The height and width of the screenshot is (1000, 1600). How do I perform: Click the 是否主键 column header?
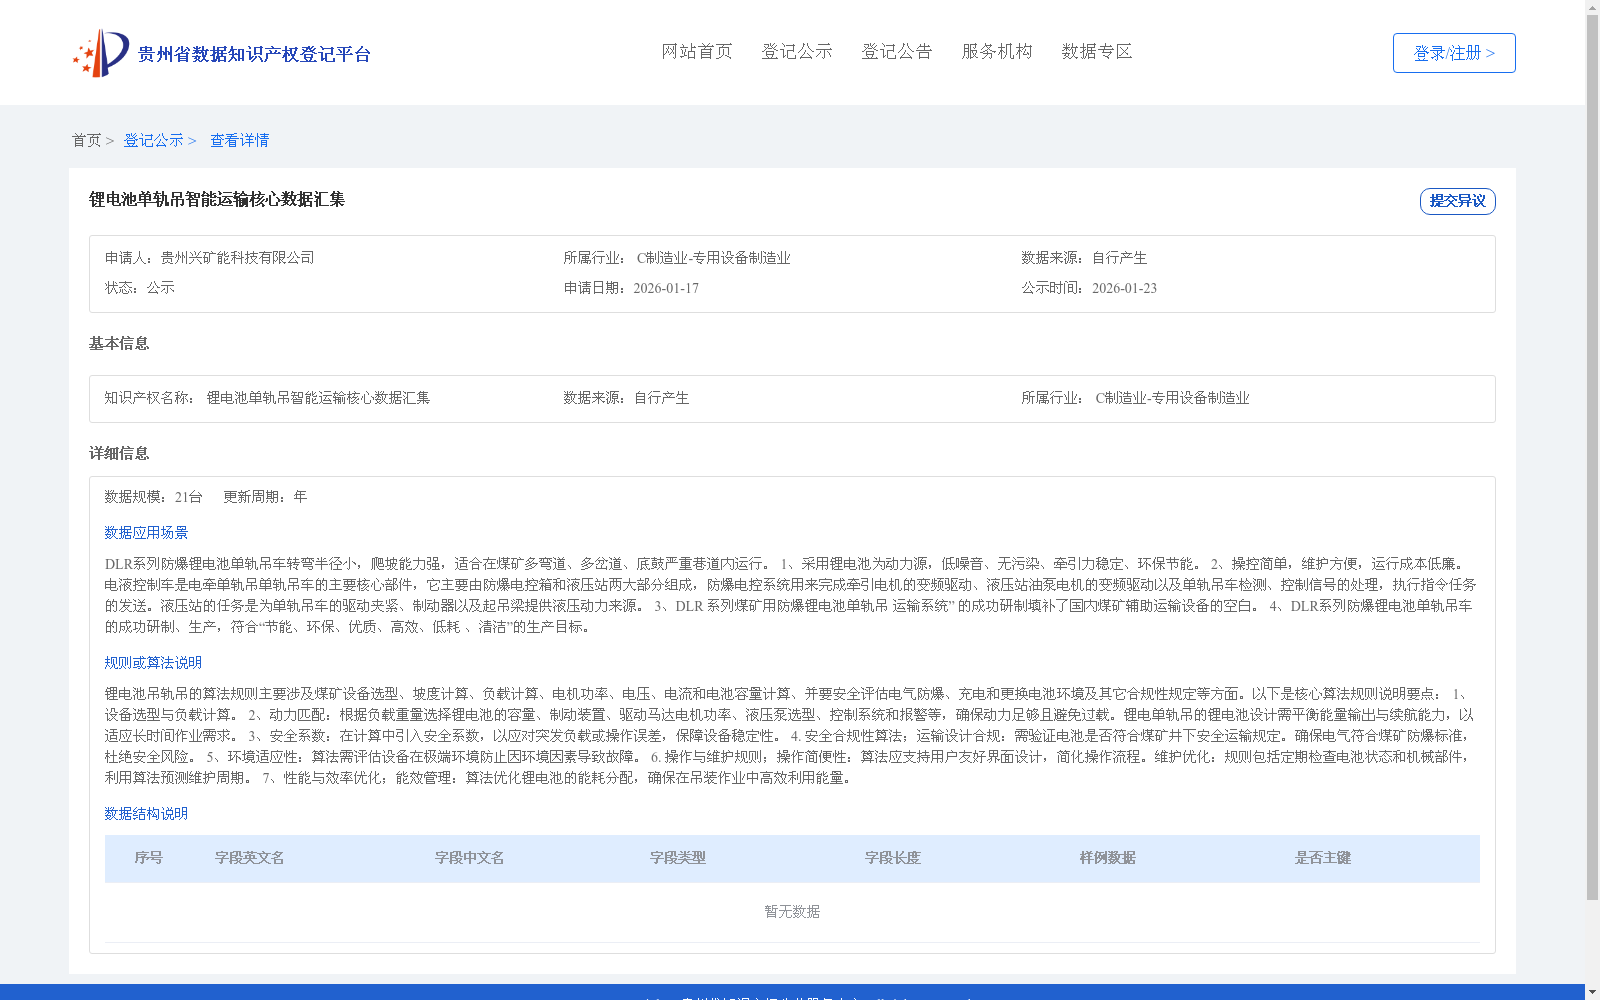(x=1323, y=858)
